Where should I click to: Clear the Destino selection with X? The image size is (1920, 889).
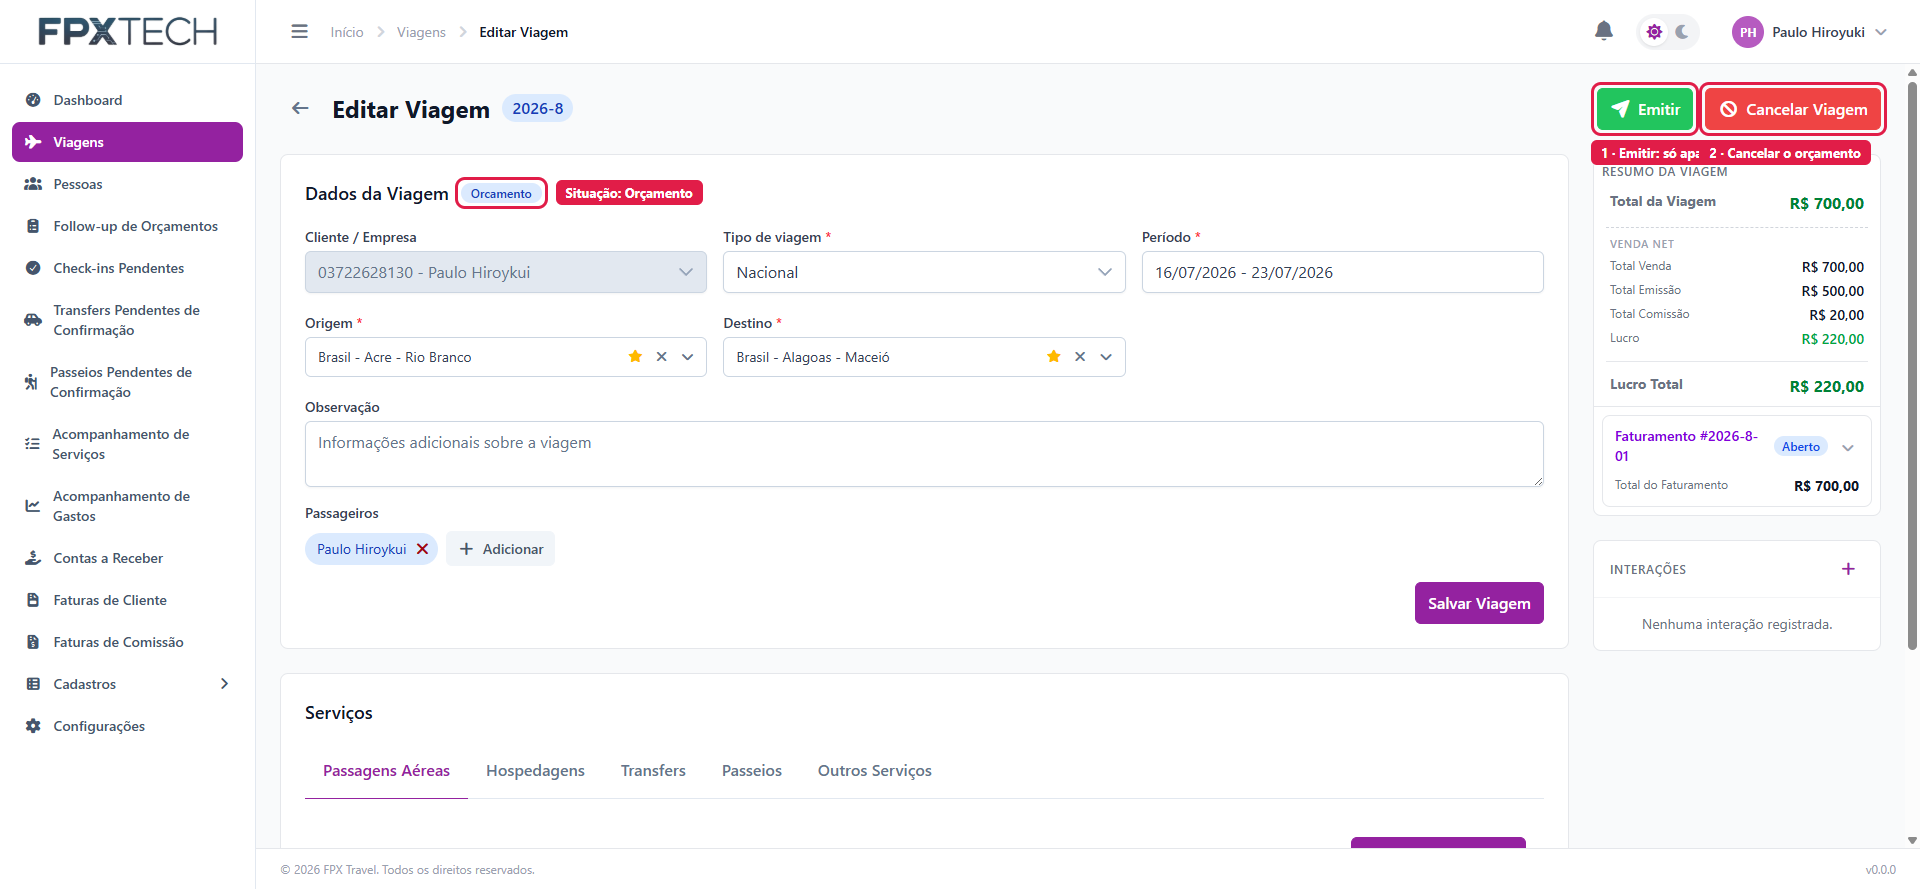1080,357
